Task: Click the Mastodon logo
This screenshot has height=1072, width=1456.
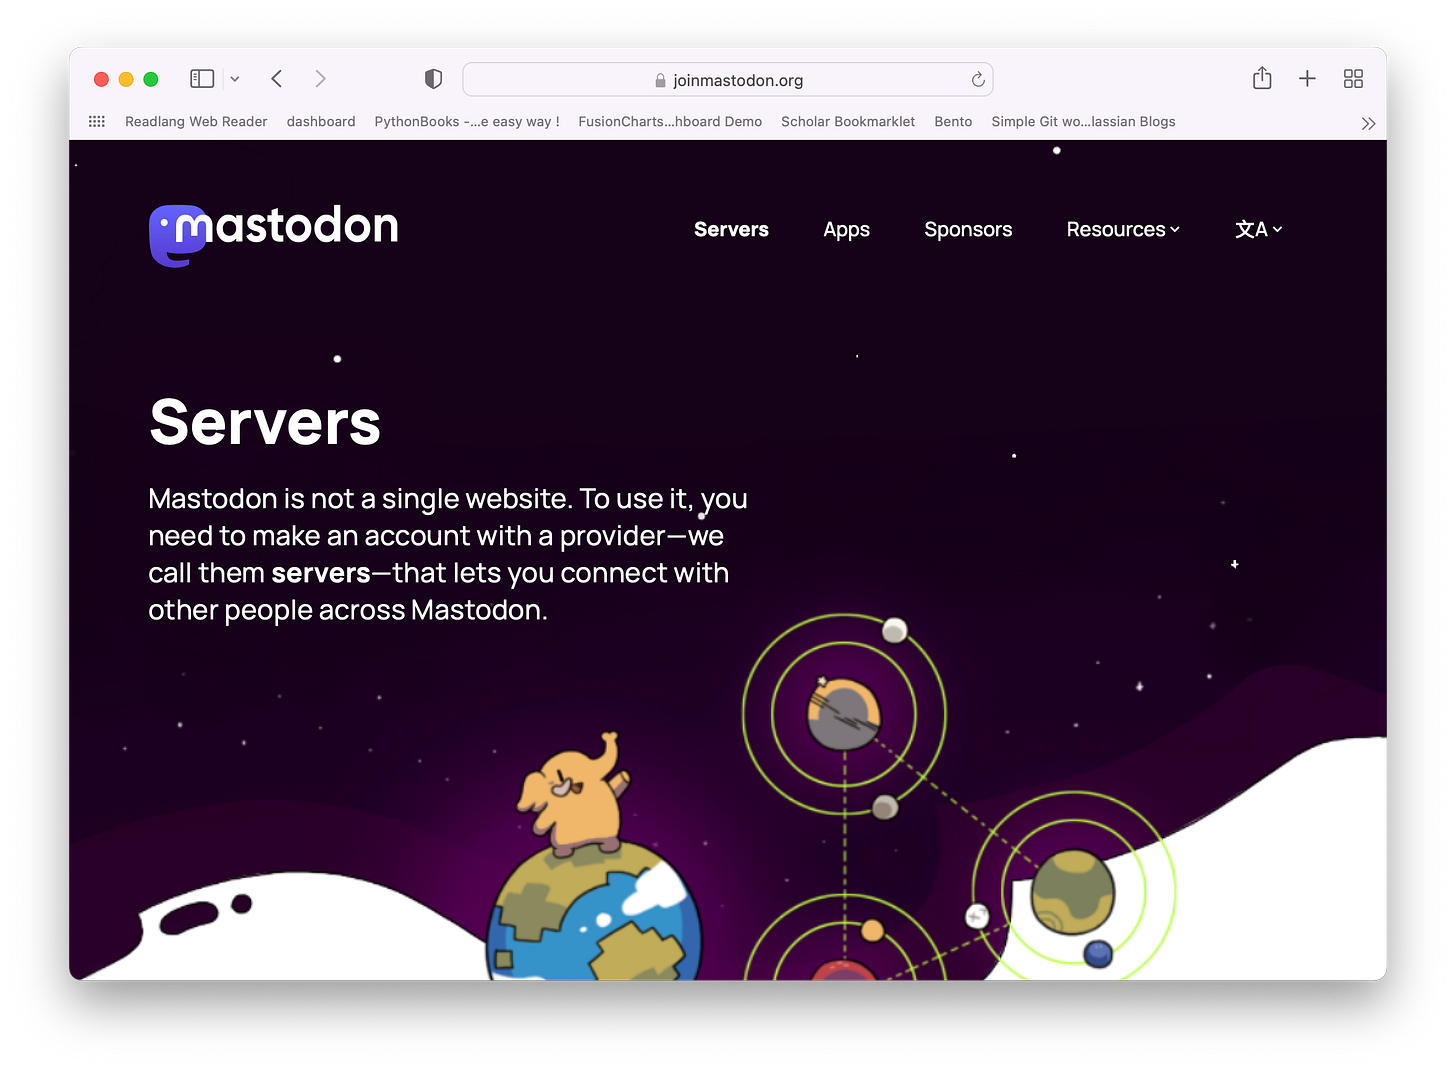Action: point(273,234)
